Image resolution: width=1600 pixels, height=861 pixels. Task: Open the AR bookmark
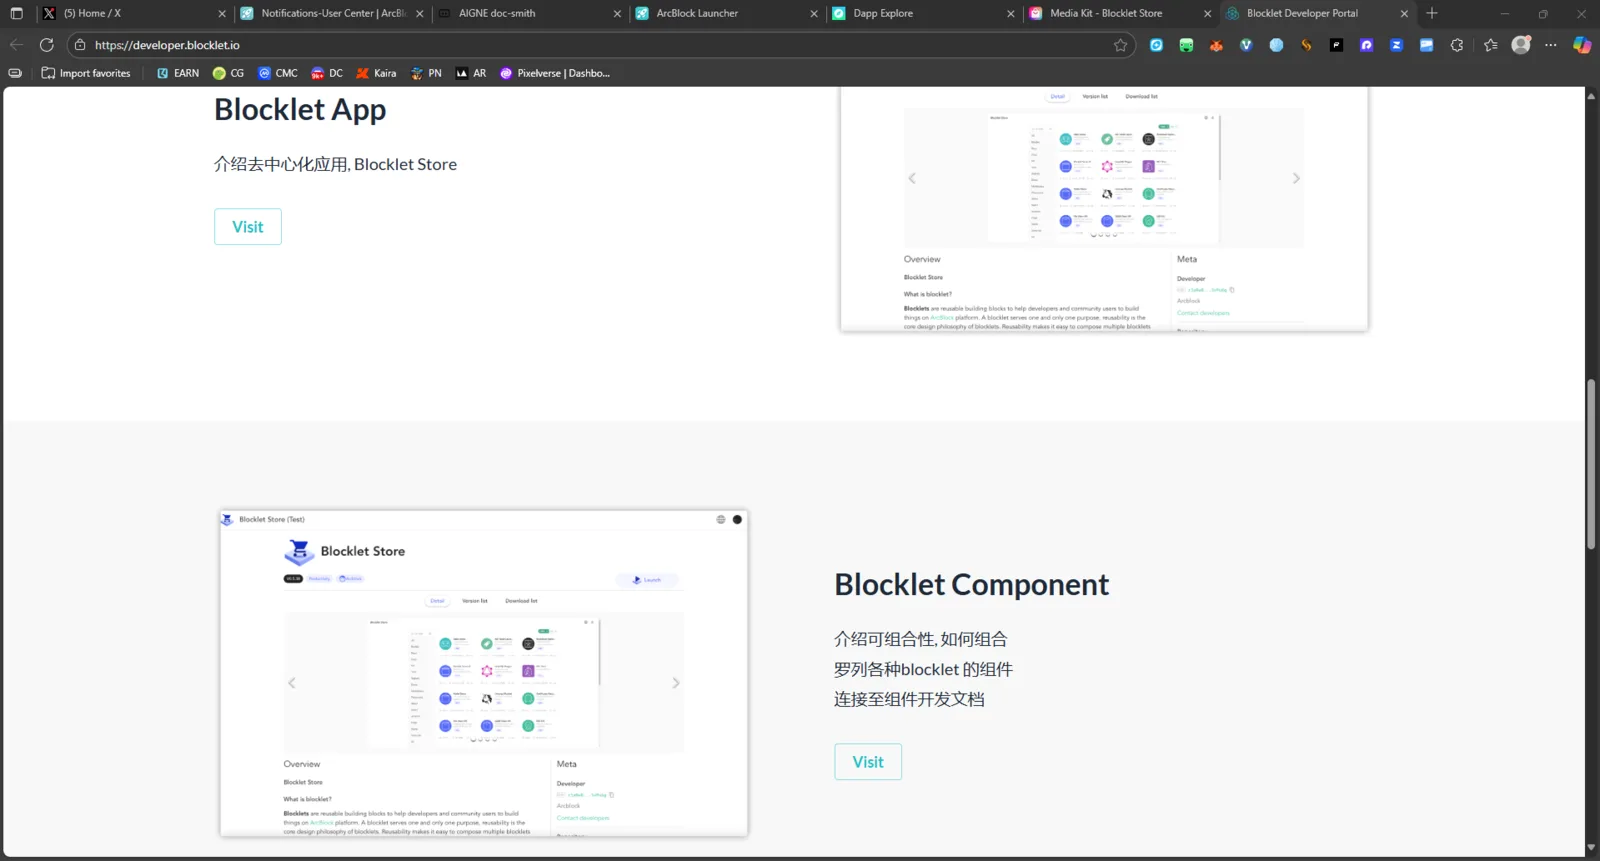pos(471,73)
